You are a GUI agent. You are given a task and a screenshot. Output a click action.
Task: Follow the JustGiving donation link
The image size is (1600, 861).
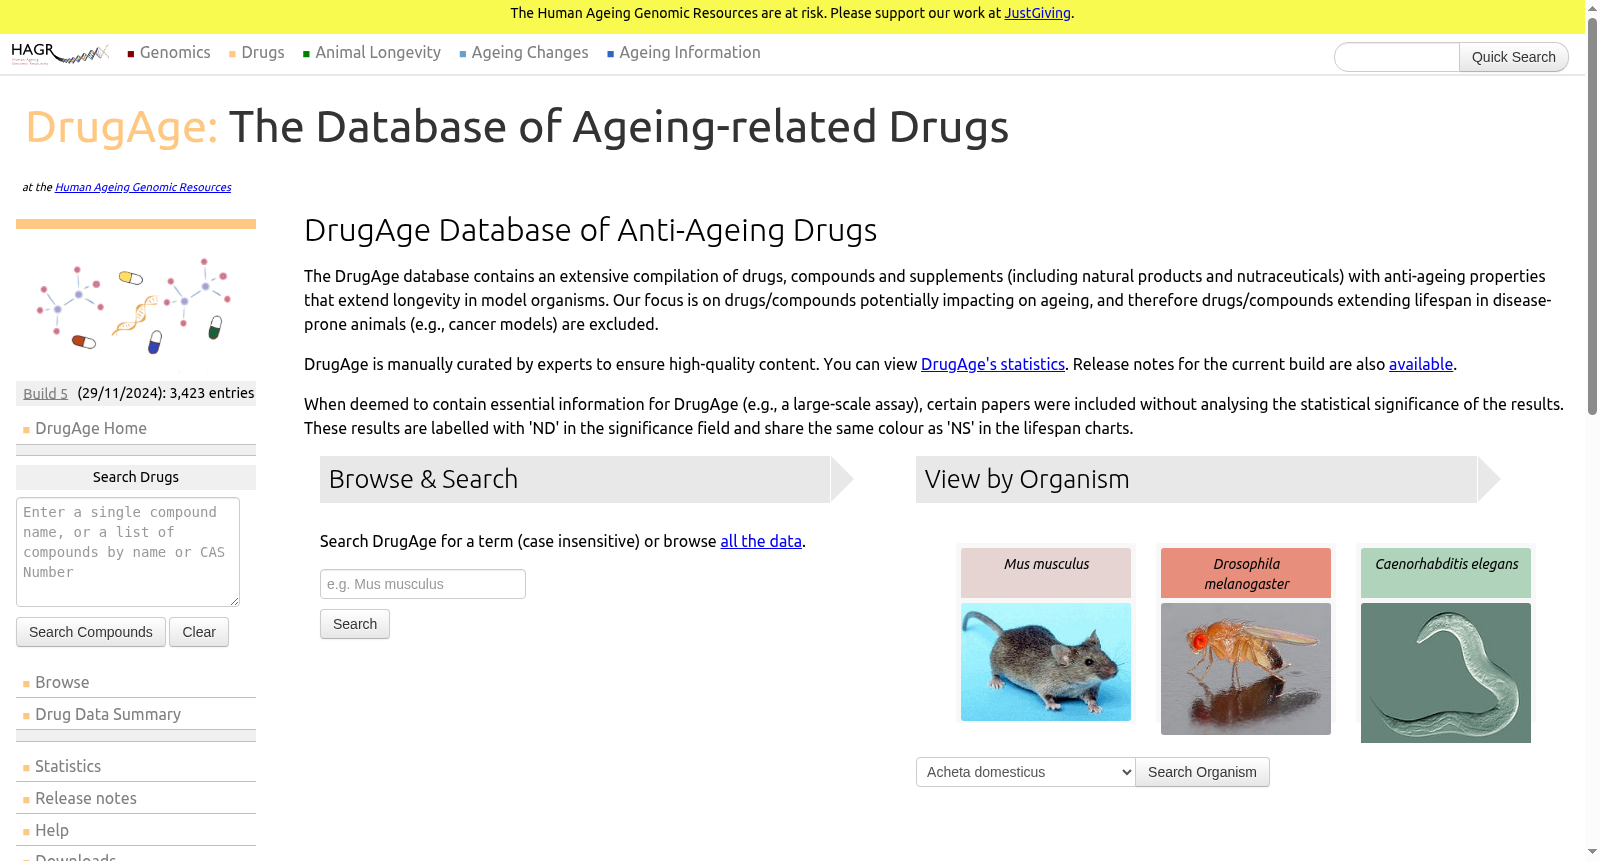pyautogui.click(x=1037, y=13)
